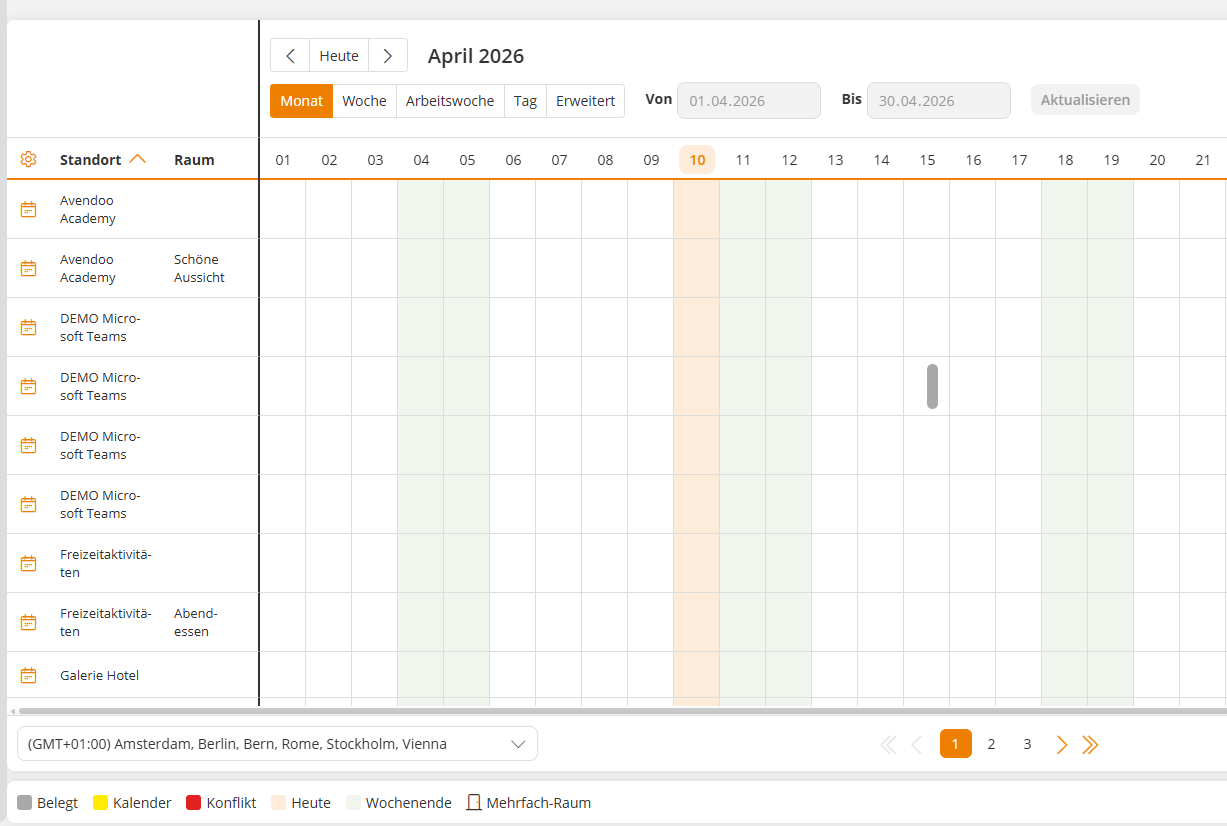Go to next page arrow in pagination
The image size is (1227, 826).
point(1061,744)
